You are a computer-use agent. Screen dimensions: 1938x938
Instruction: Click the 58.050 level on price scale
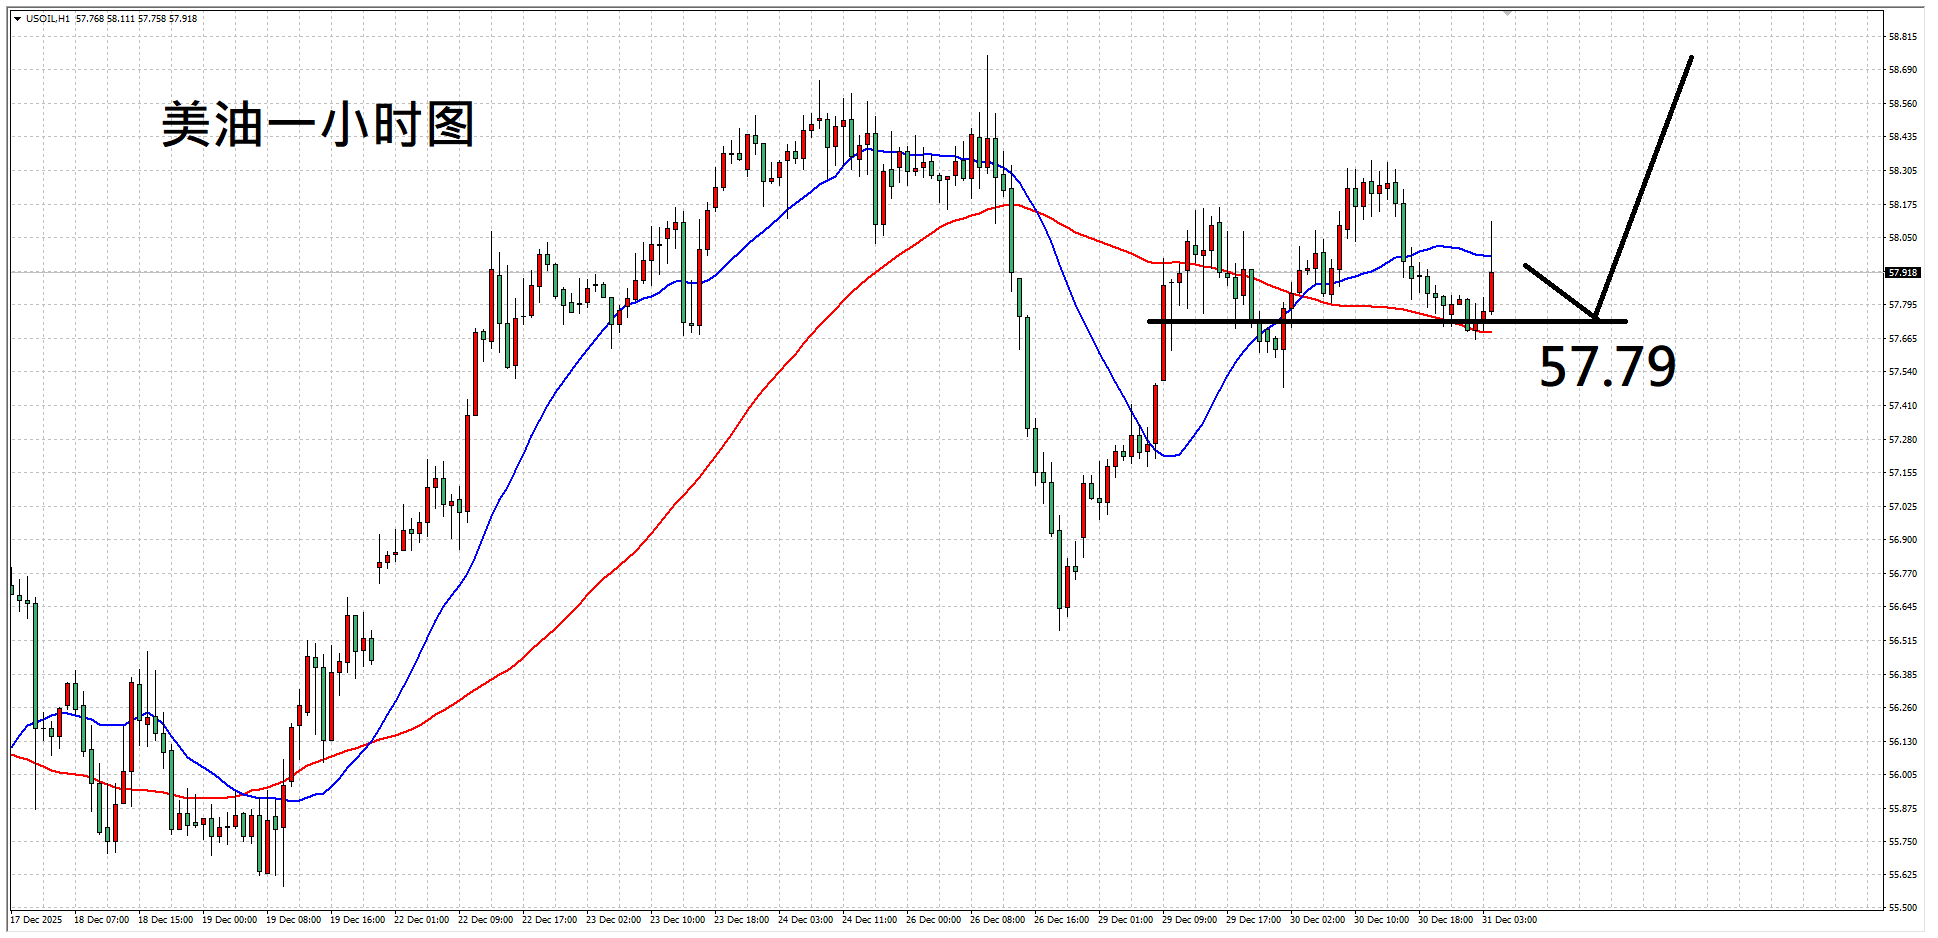pos(1902,238)
